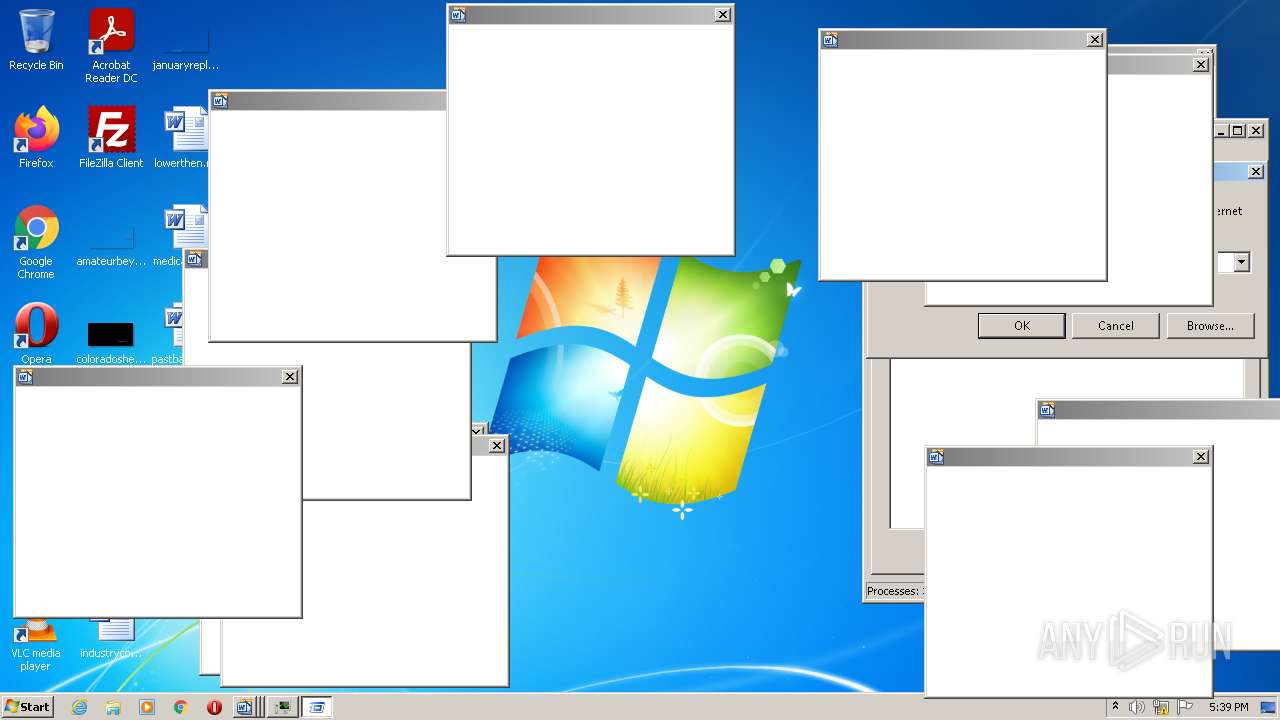Click the Processes status bar text
The image size is (1280, 720).
click(x=894, y=591)
